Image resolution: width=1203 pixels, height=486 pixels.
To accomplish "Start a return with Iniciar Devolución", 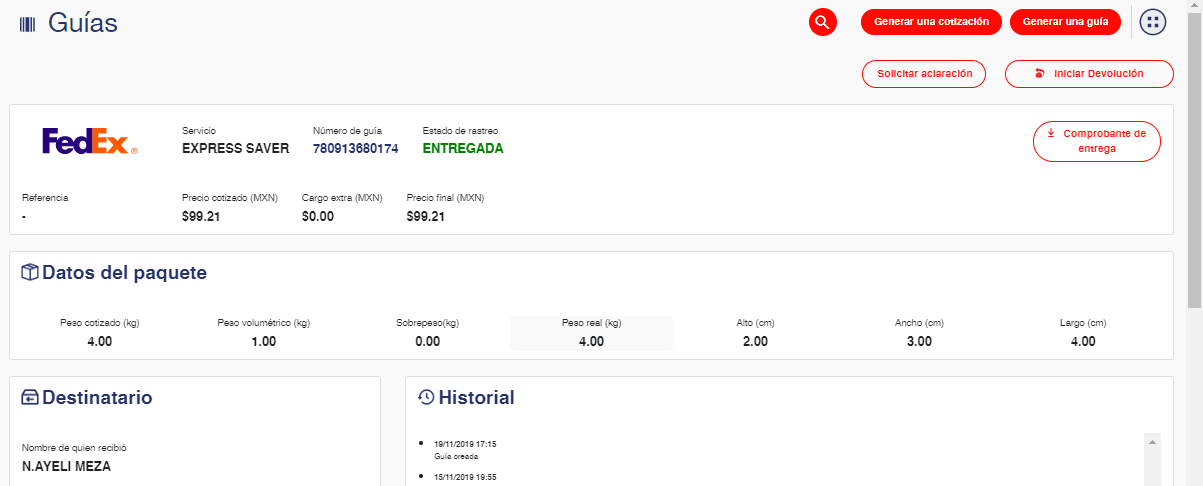I will pyautogui.click(x=1088, y=74).
